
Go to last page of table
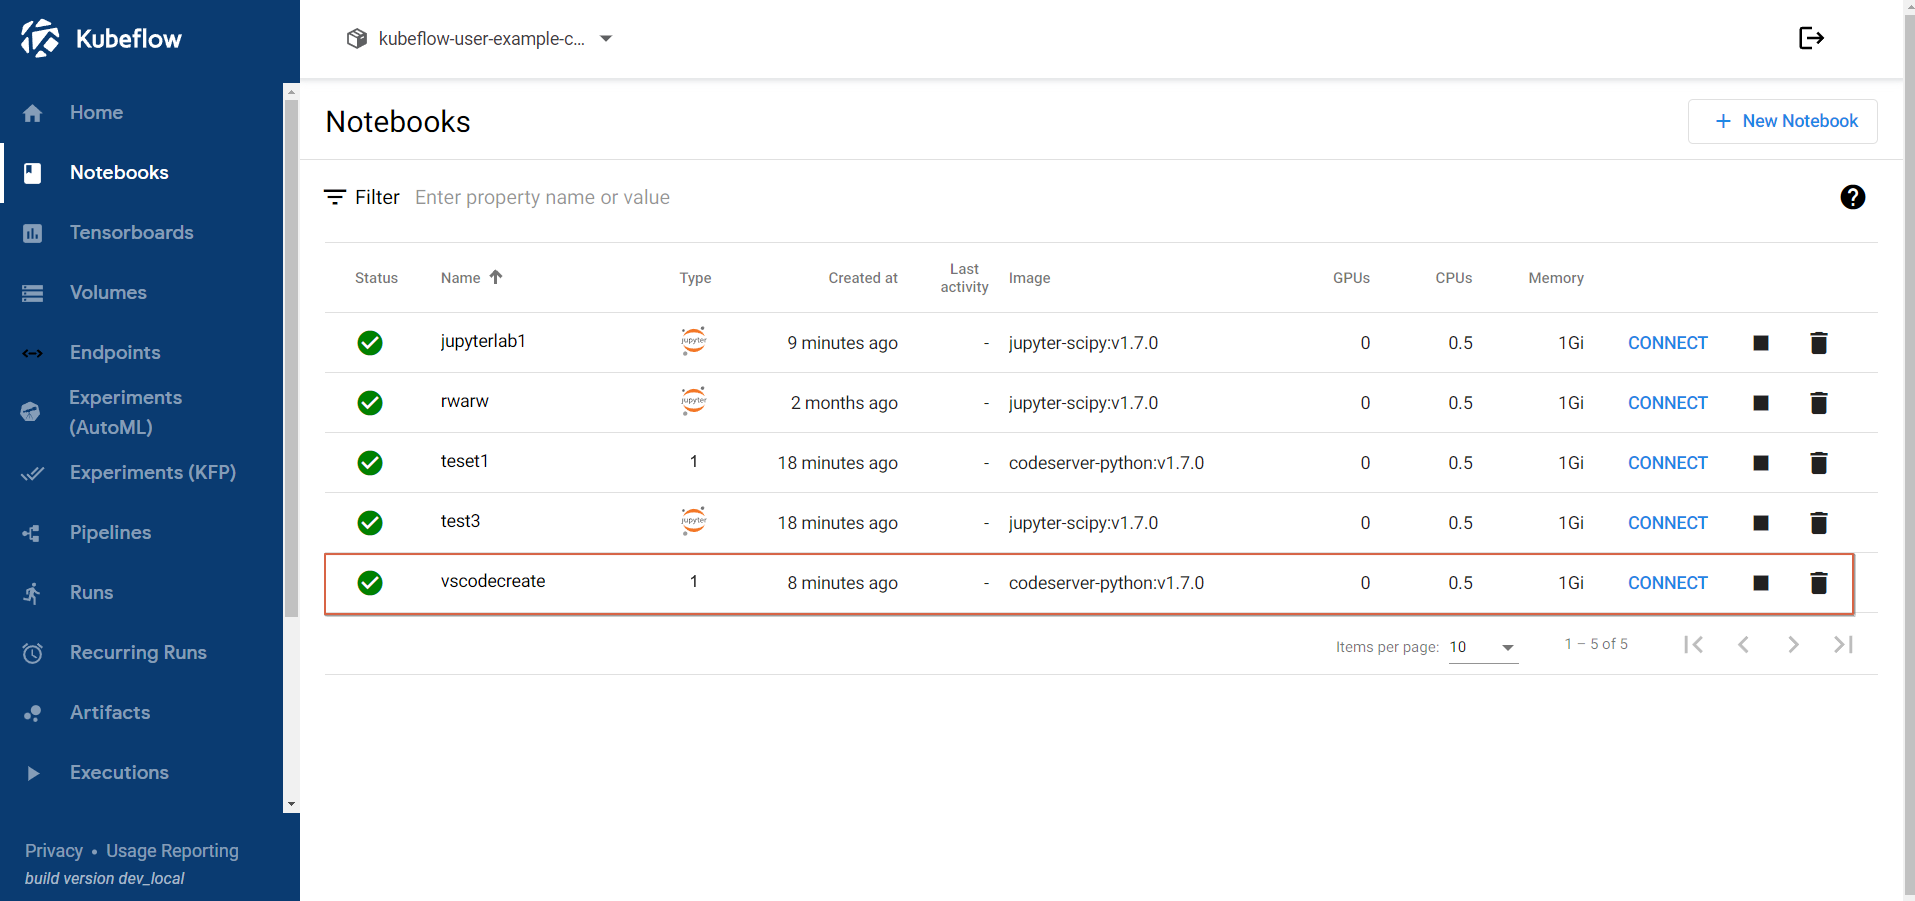[x=1843, y=645]
